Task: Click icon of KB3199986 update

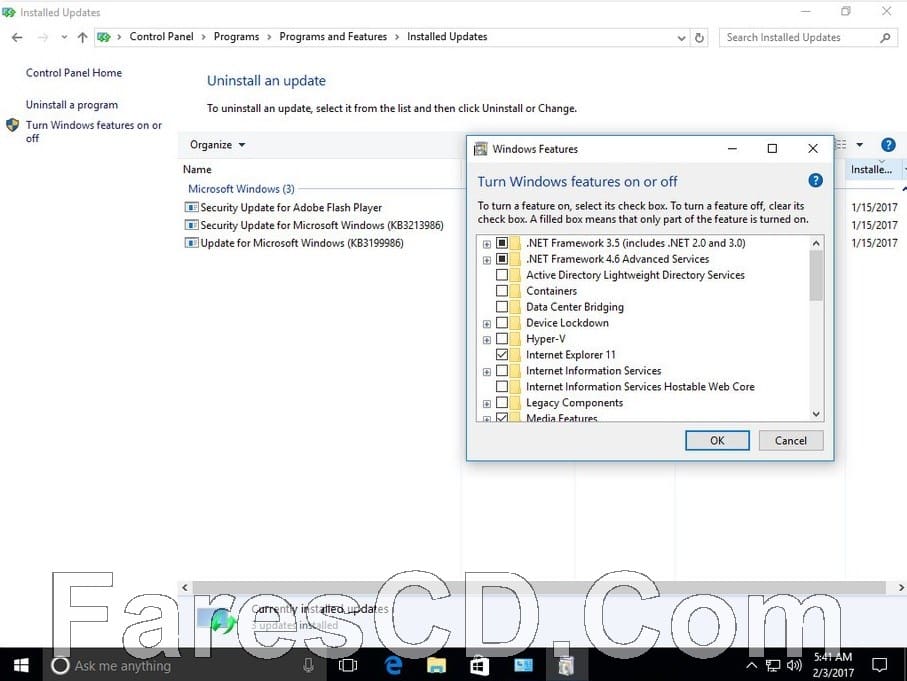Action: pyautogui.click(x=191, y=243)
